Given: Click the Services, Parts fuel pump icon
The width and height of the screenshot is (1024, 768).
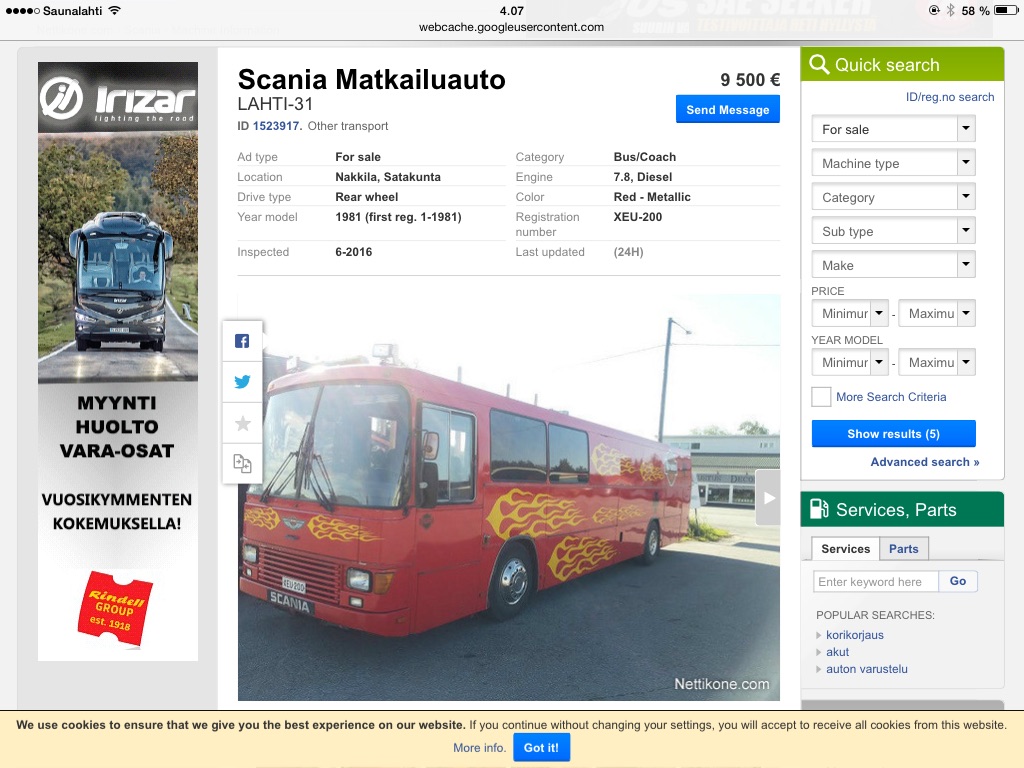Looking at the screenshot, I should 819,509.
